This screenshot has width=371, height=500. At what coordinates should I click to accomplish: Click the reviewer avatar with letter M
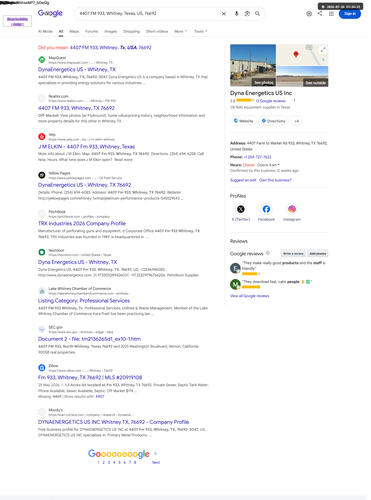235,284
